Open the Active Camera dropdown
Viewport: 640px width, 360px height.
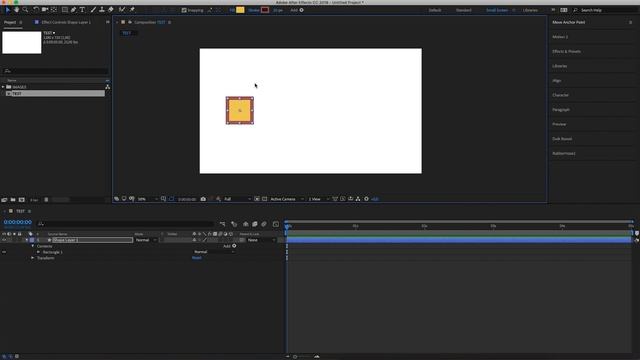coord(287,199)
